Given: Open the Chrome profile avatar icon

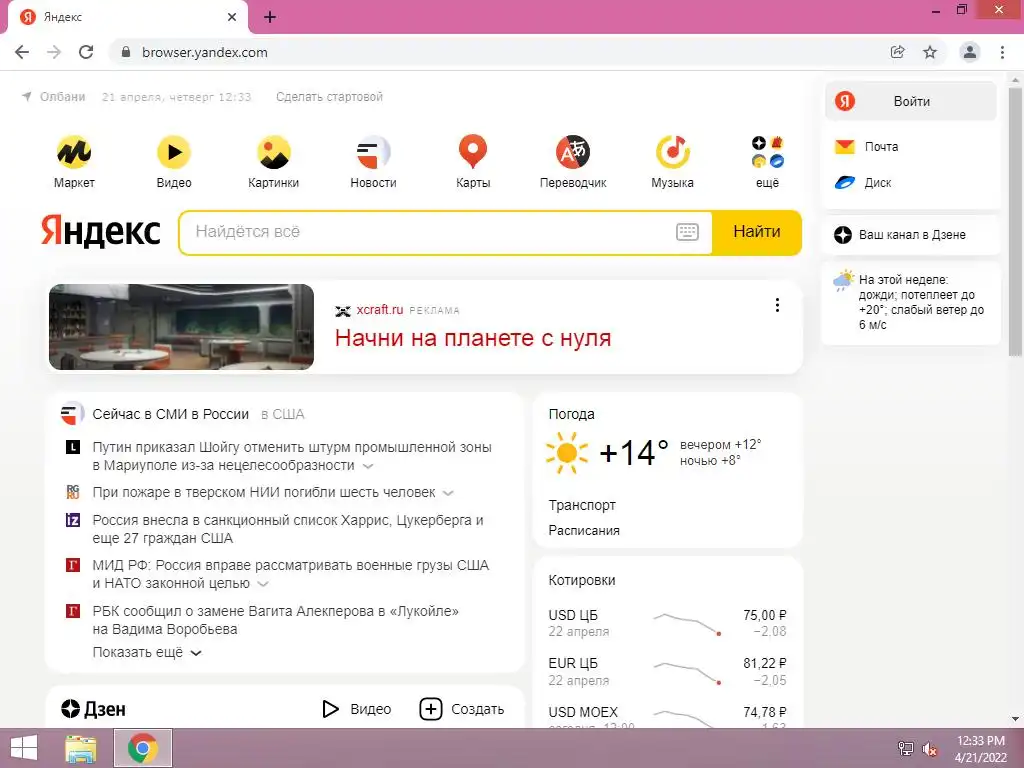Looking at the screenshot, I should pos(970,52).
